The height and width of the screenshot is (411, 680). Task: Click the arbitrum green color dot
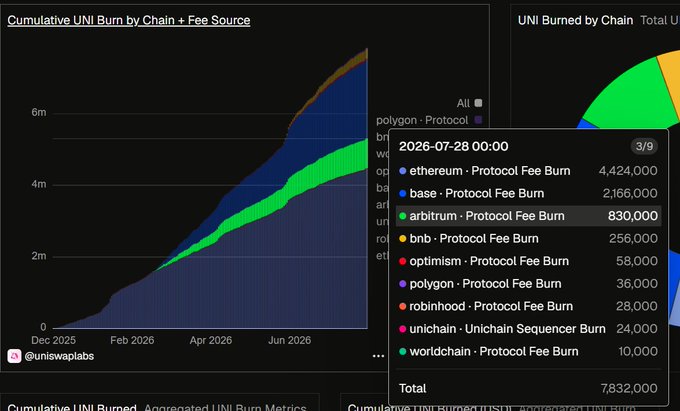[x=402, y=216]
